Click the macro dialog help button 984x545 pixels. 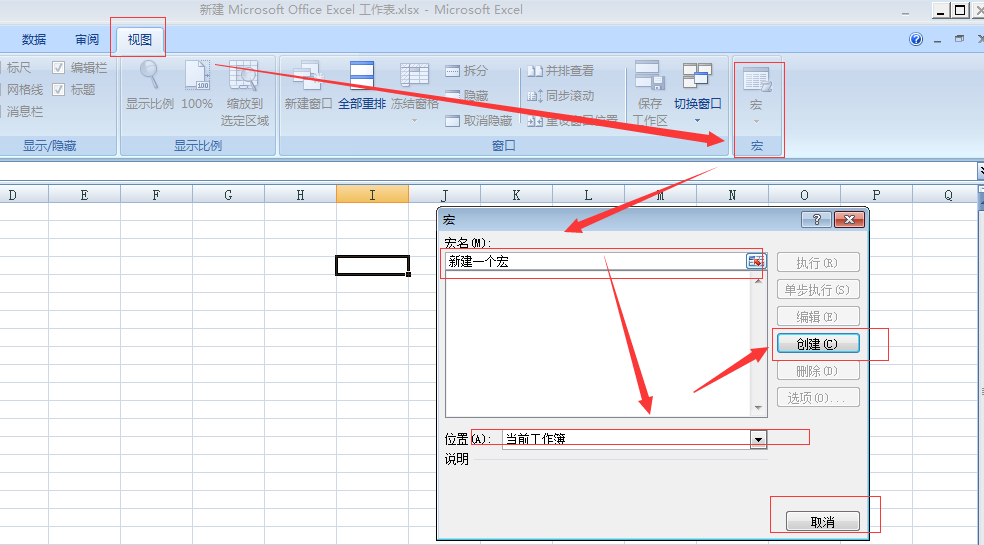coord(816,219)
